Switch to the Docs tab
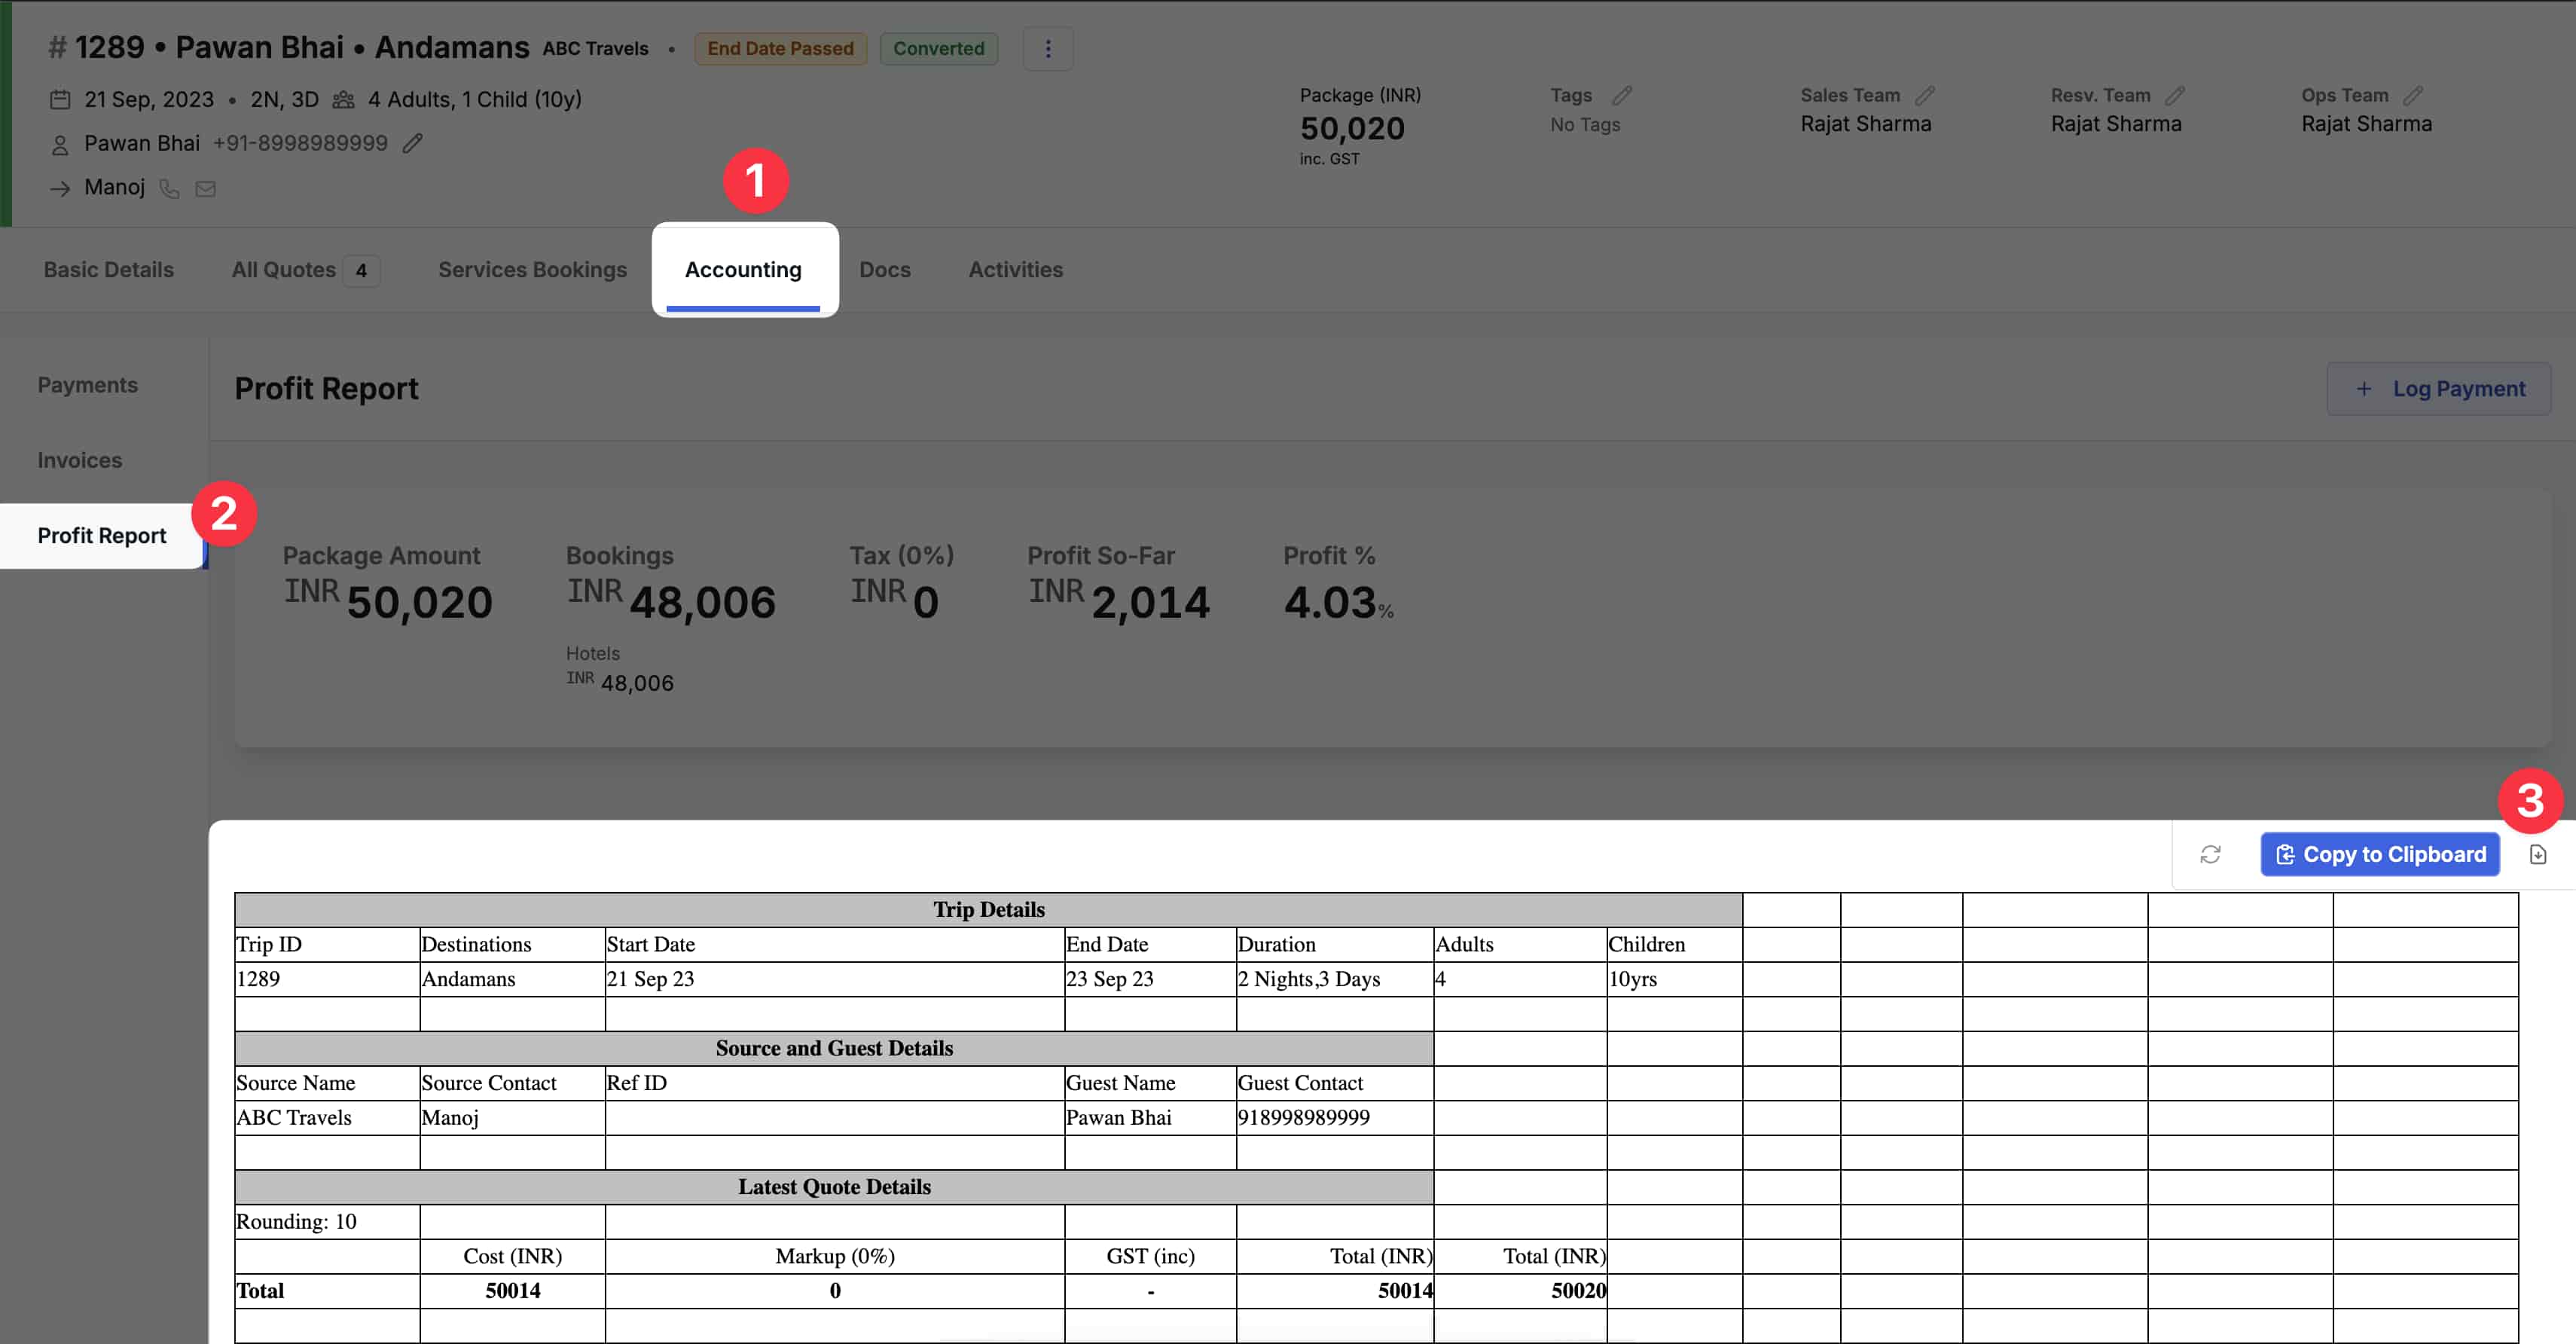Image resolution: width=2576 pixels, height=1344 pixels. click(x=885, y=269)
